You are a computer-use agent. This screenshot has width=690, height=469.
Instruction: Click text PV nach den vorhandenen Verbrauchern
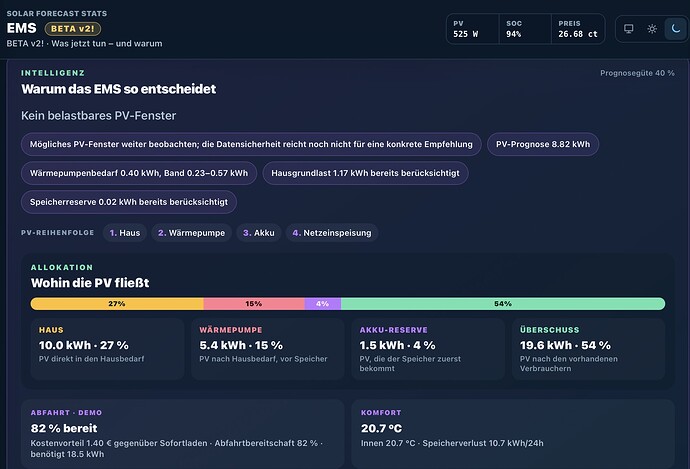tap(569, 364)
